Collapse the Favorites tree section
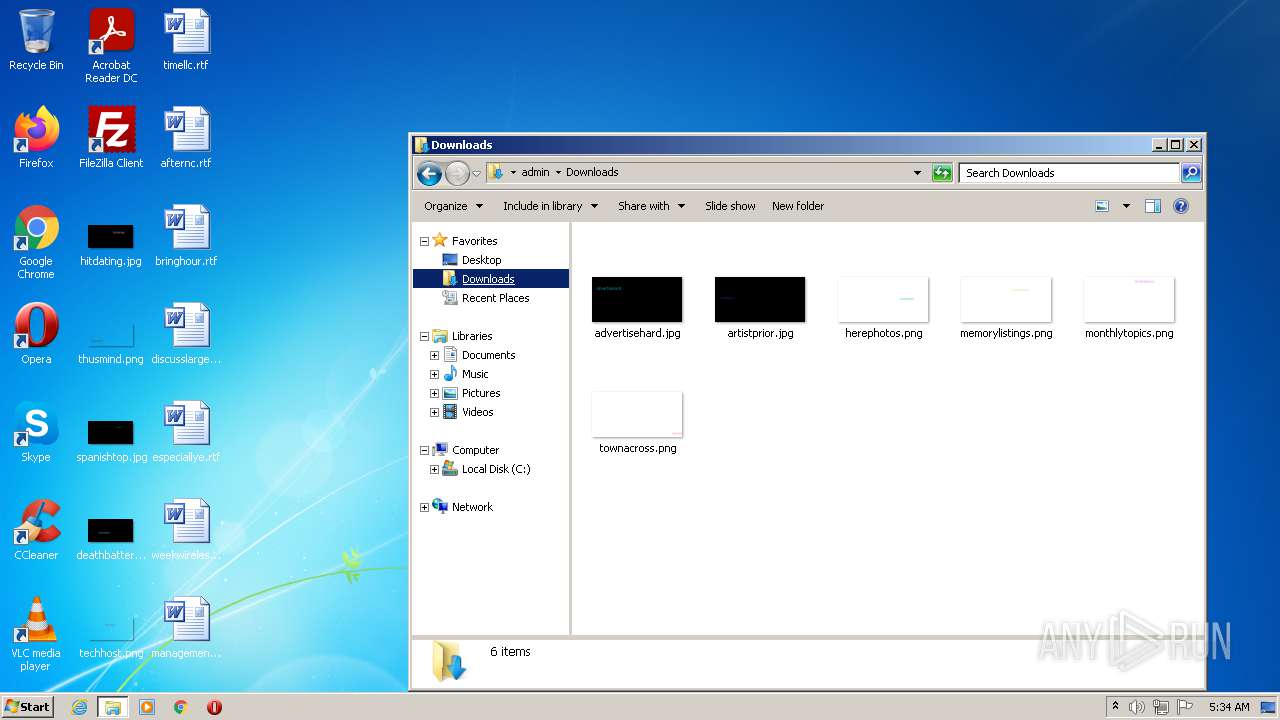The height and width of the screenshot is (720, 1280). pyautogui.click(x=424, y=241)
